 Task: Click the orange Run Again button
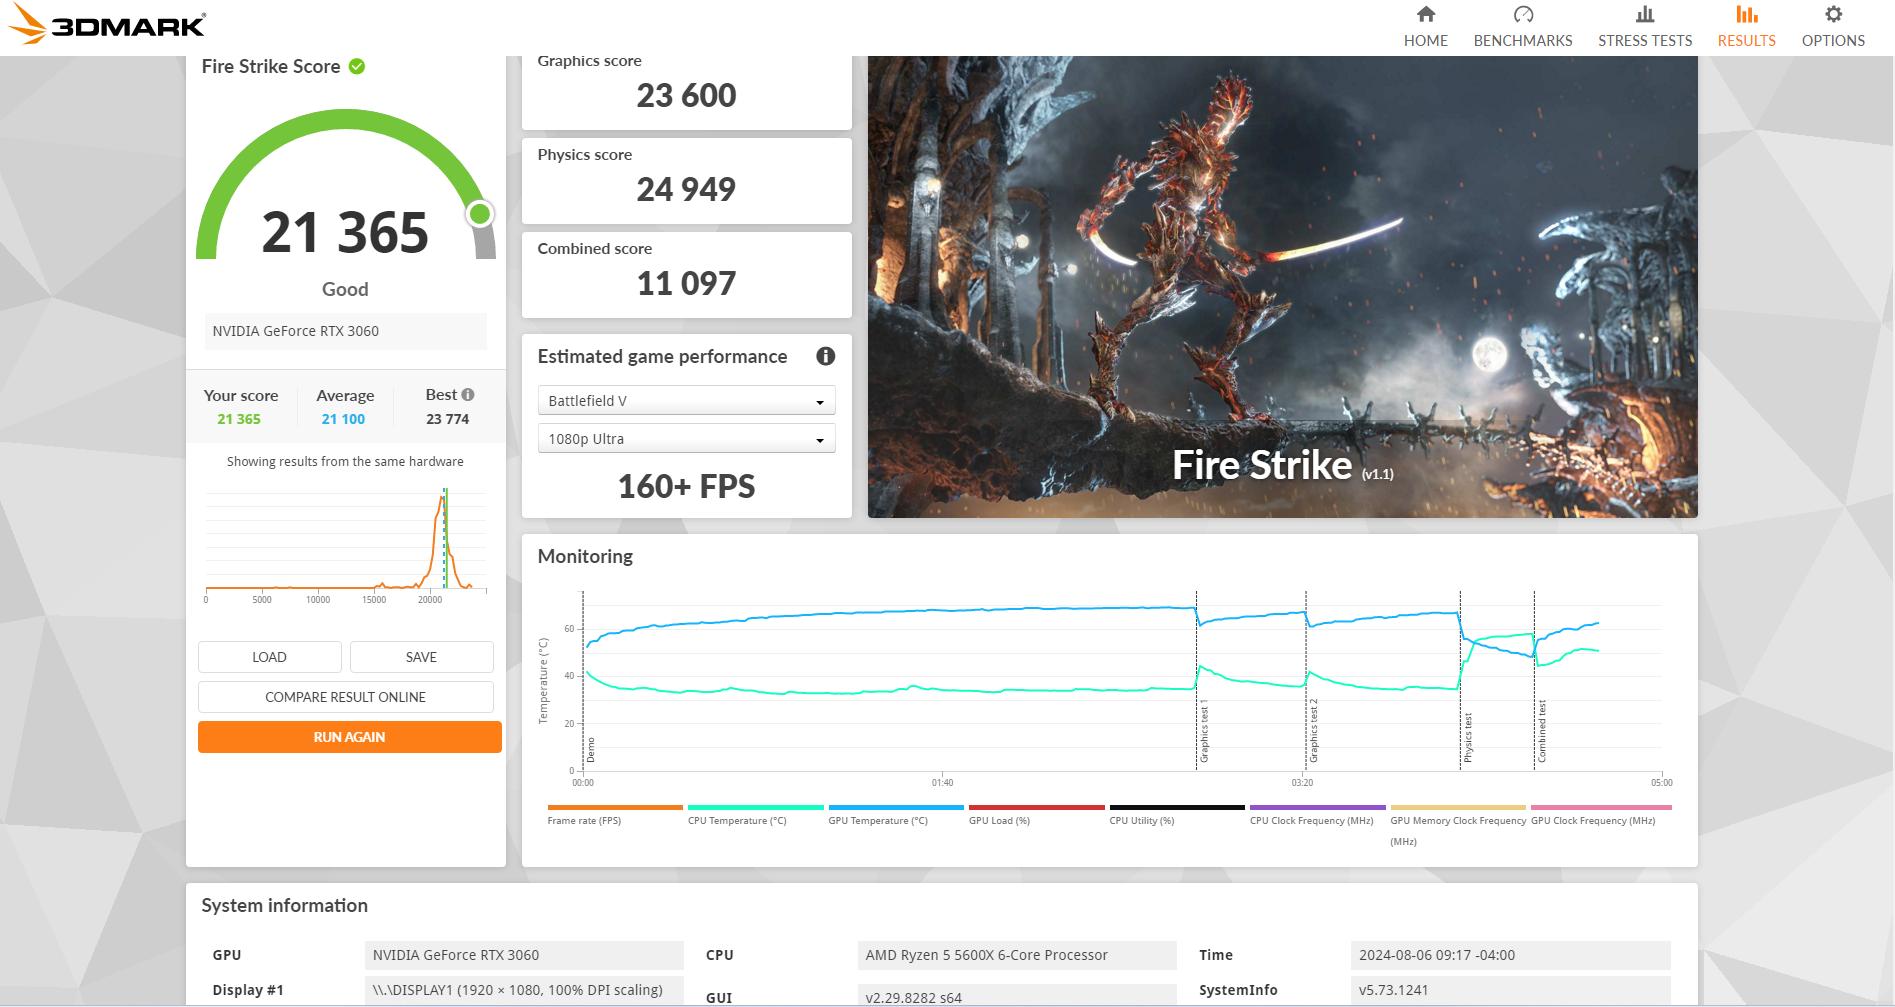pos(349,737)
